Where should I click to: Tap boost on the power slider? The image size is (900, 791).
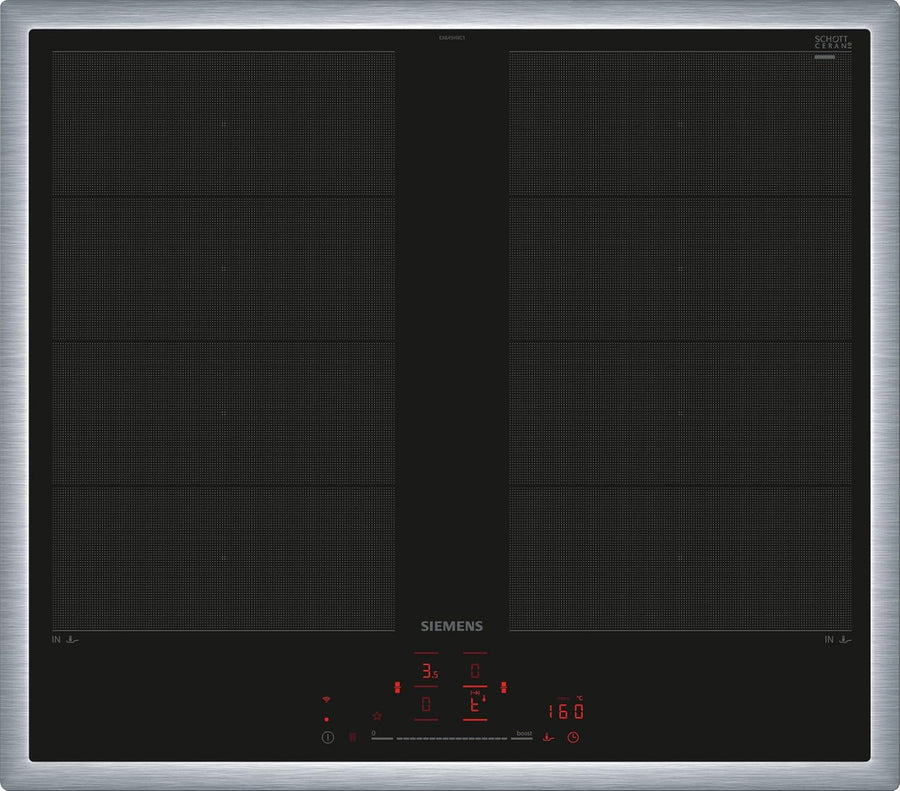click(523, 735)
